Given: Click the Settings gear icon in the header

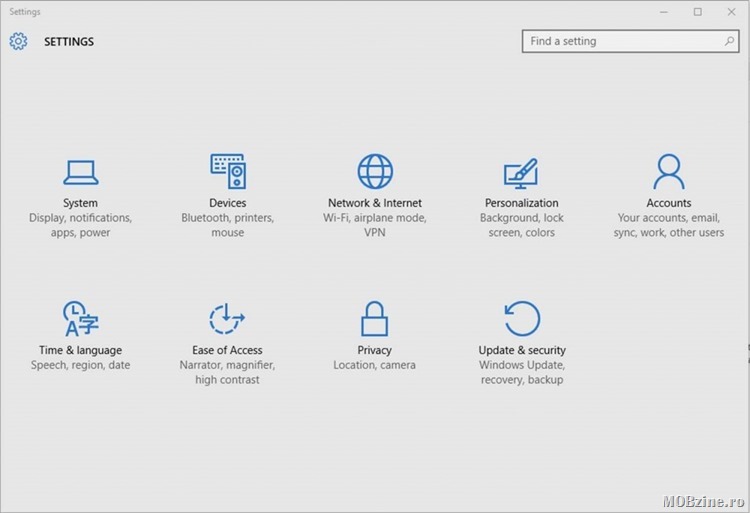Looking at the screenshot, I should [x=18, y=41].
